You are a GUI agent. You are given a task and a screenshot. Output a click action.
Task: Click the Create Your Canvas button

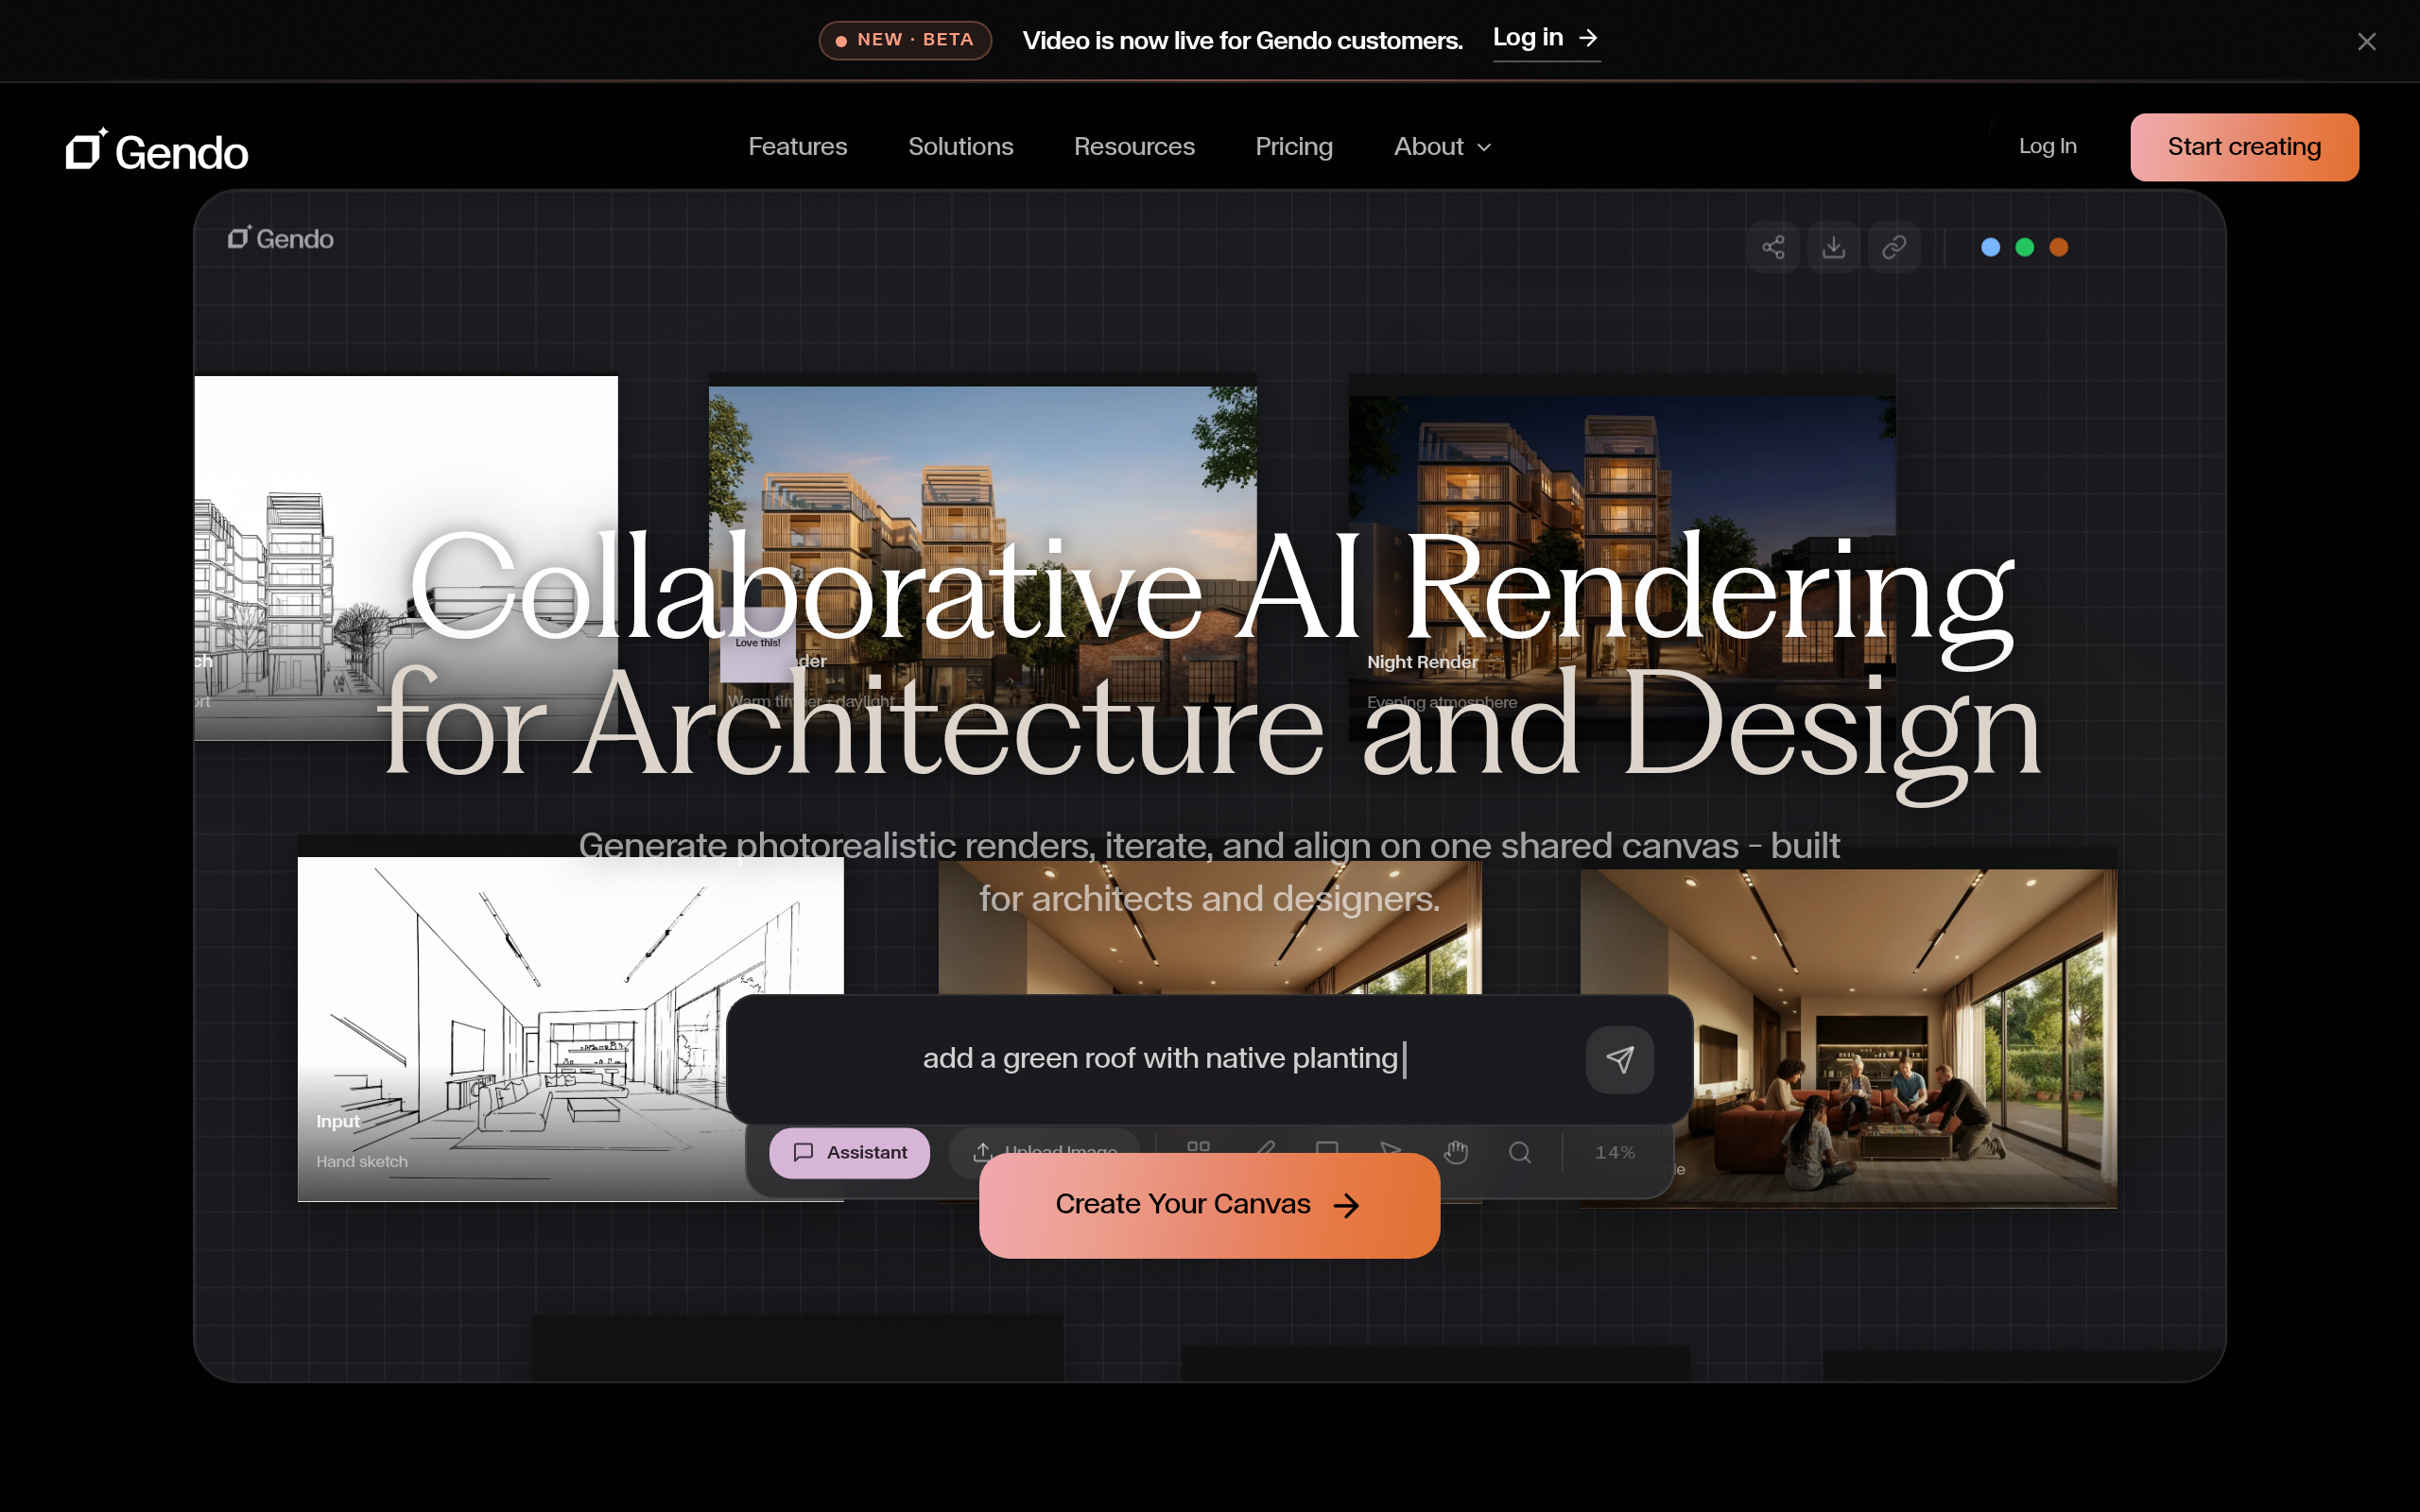(x=1209, y=1205)
